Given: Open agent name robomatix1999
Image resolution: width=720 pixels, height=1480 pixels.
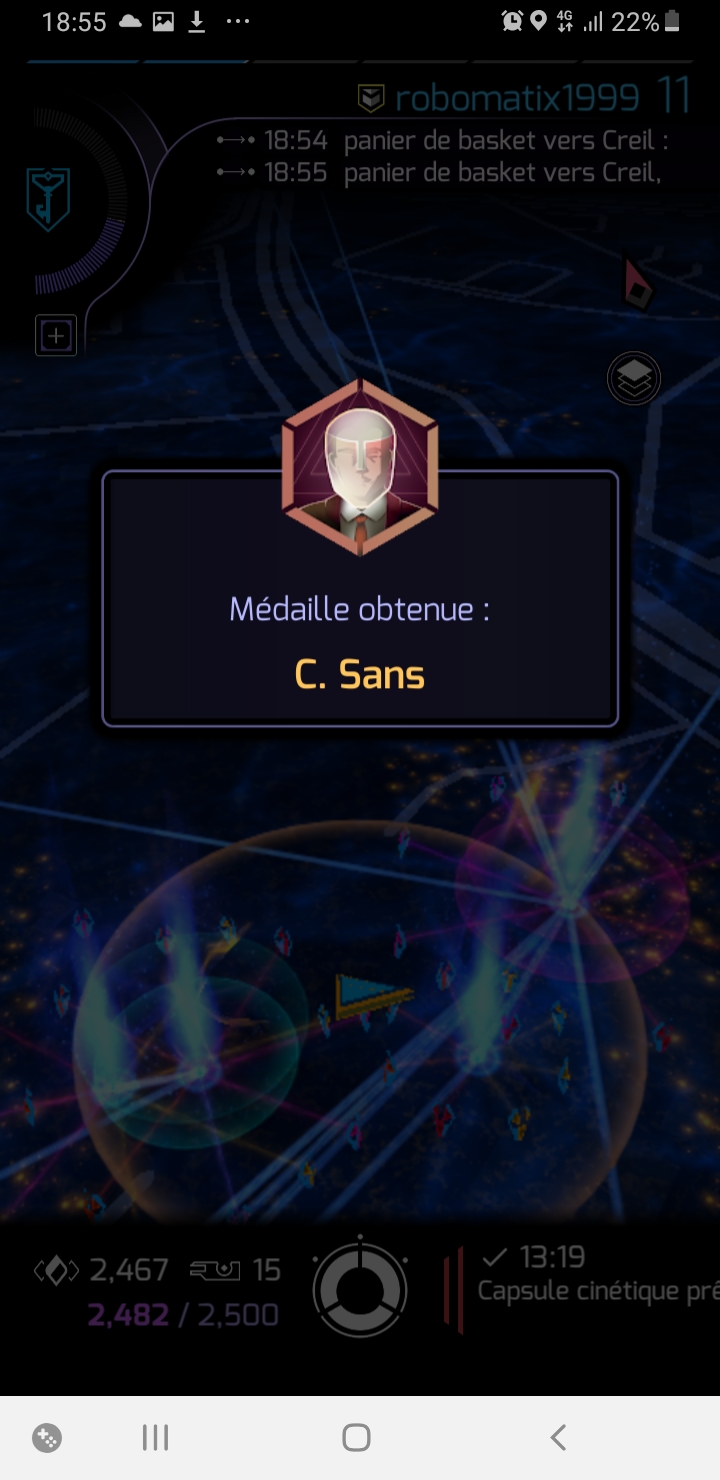Looking at the screenshot, I should pos(516,97).
